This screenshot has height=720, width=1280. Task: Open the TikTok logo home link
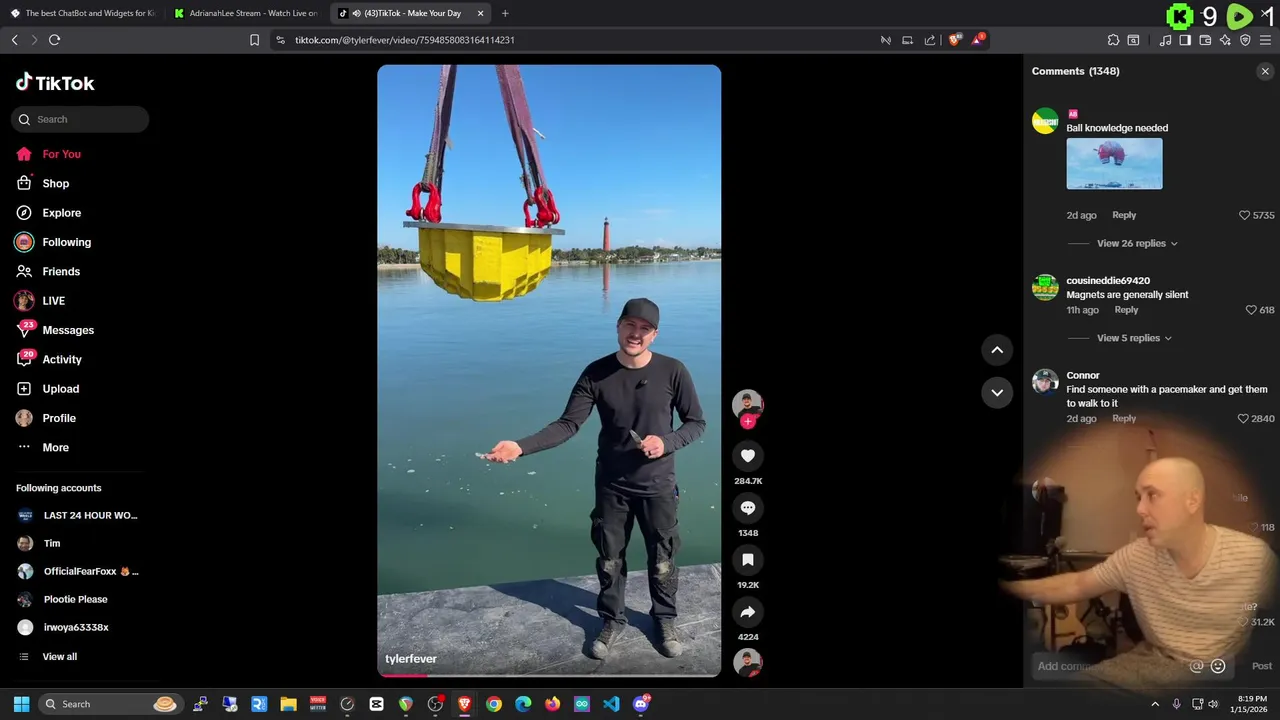(55, 83)
